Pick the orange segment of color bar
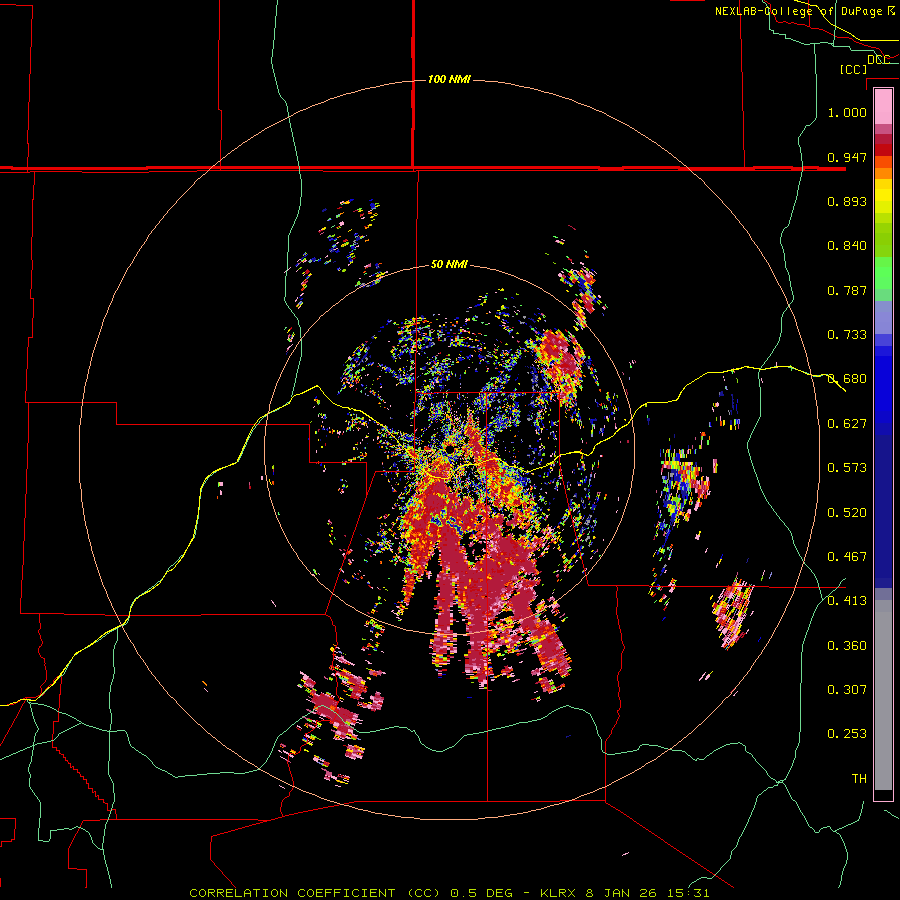The width and height of the screenshot is (900, 900). pyautogui.click(x=883, y=173)
